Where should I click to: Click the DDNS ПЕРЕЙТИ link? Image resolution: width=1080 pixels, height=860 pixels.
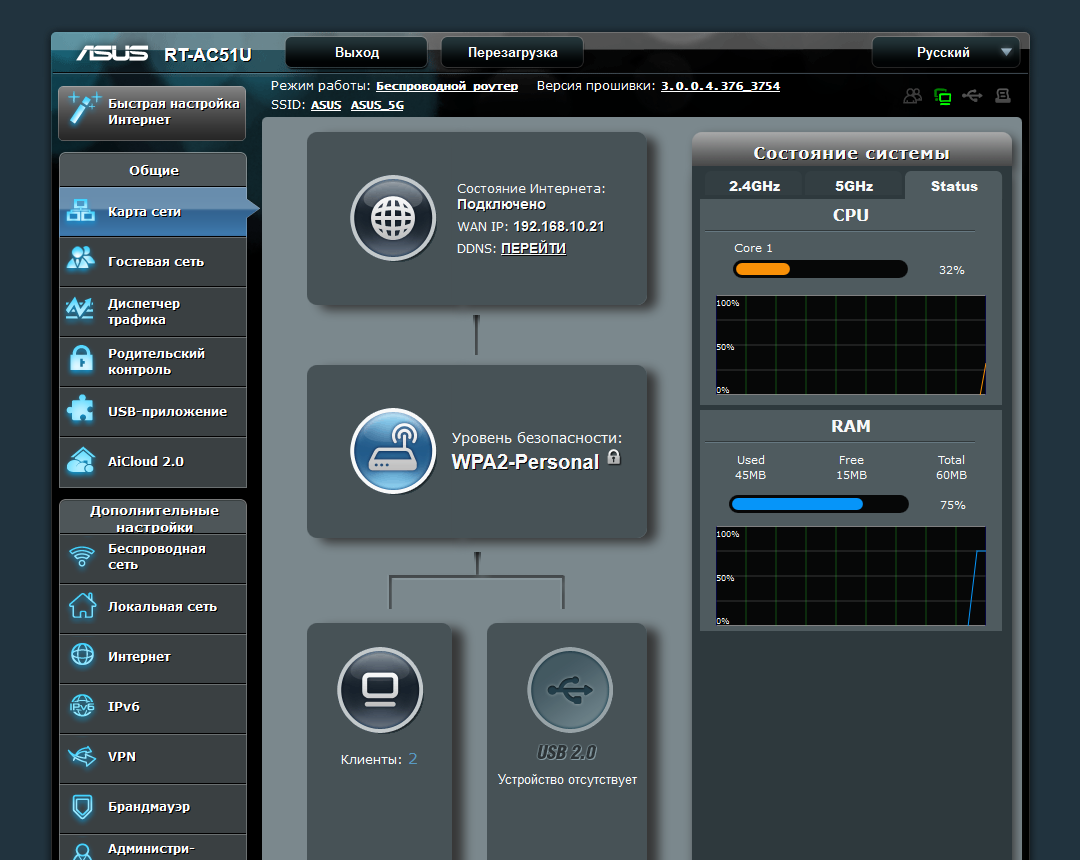(533, 249)
